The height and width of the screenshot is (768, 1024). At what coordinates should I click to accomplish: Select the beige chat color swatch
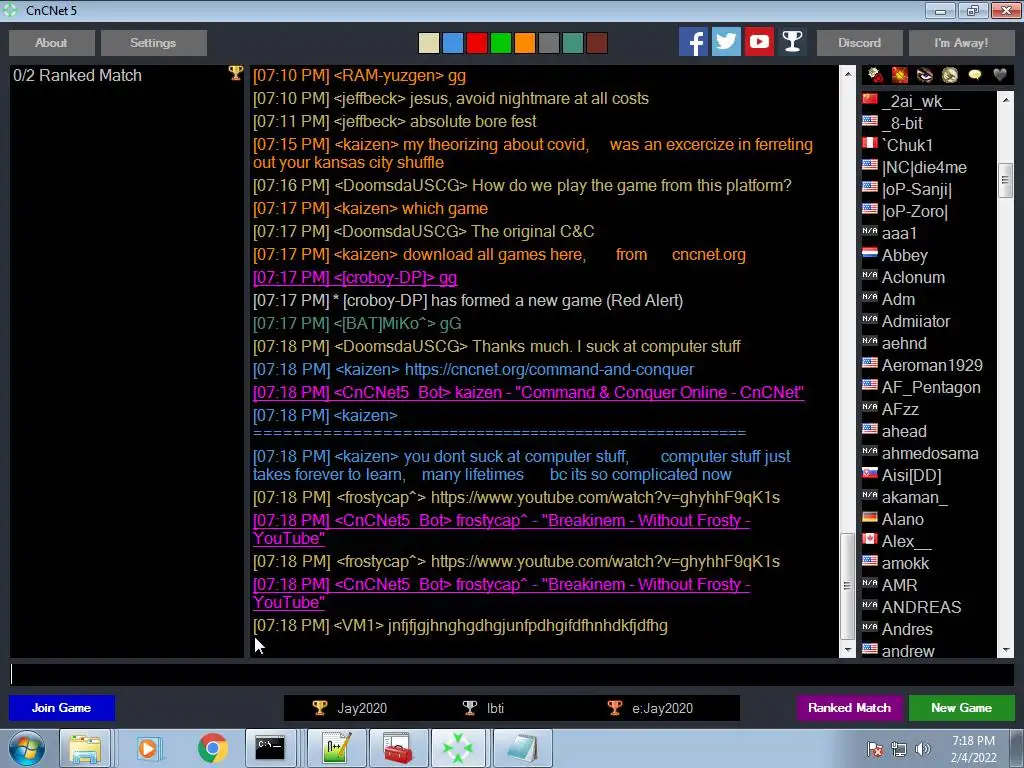pyautogui.click(x=429, y=43)
